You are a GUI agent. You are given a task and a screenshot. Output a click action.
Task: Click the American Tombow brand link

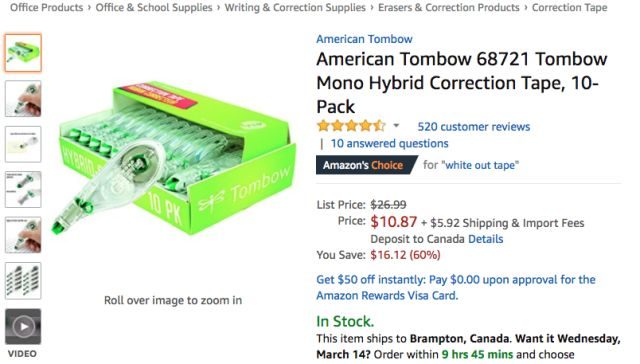pyautogui.click(x=364, y=39)
